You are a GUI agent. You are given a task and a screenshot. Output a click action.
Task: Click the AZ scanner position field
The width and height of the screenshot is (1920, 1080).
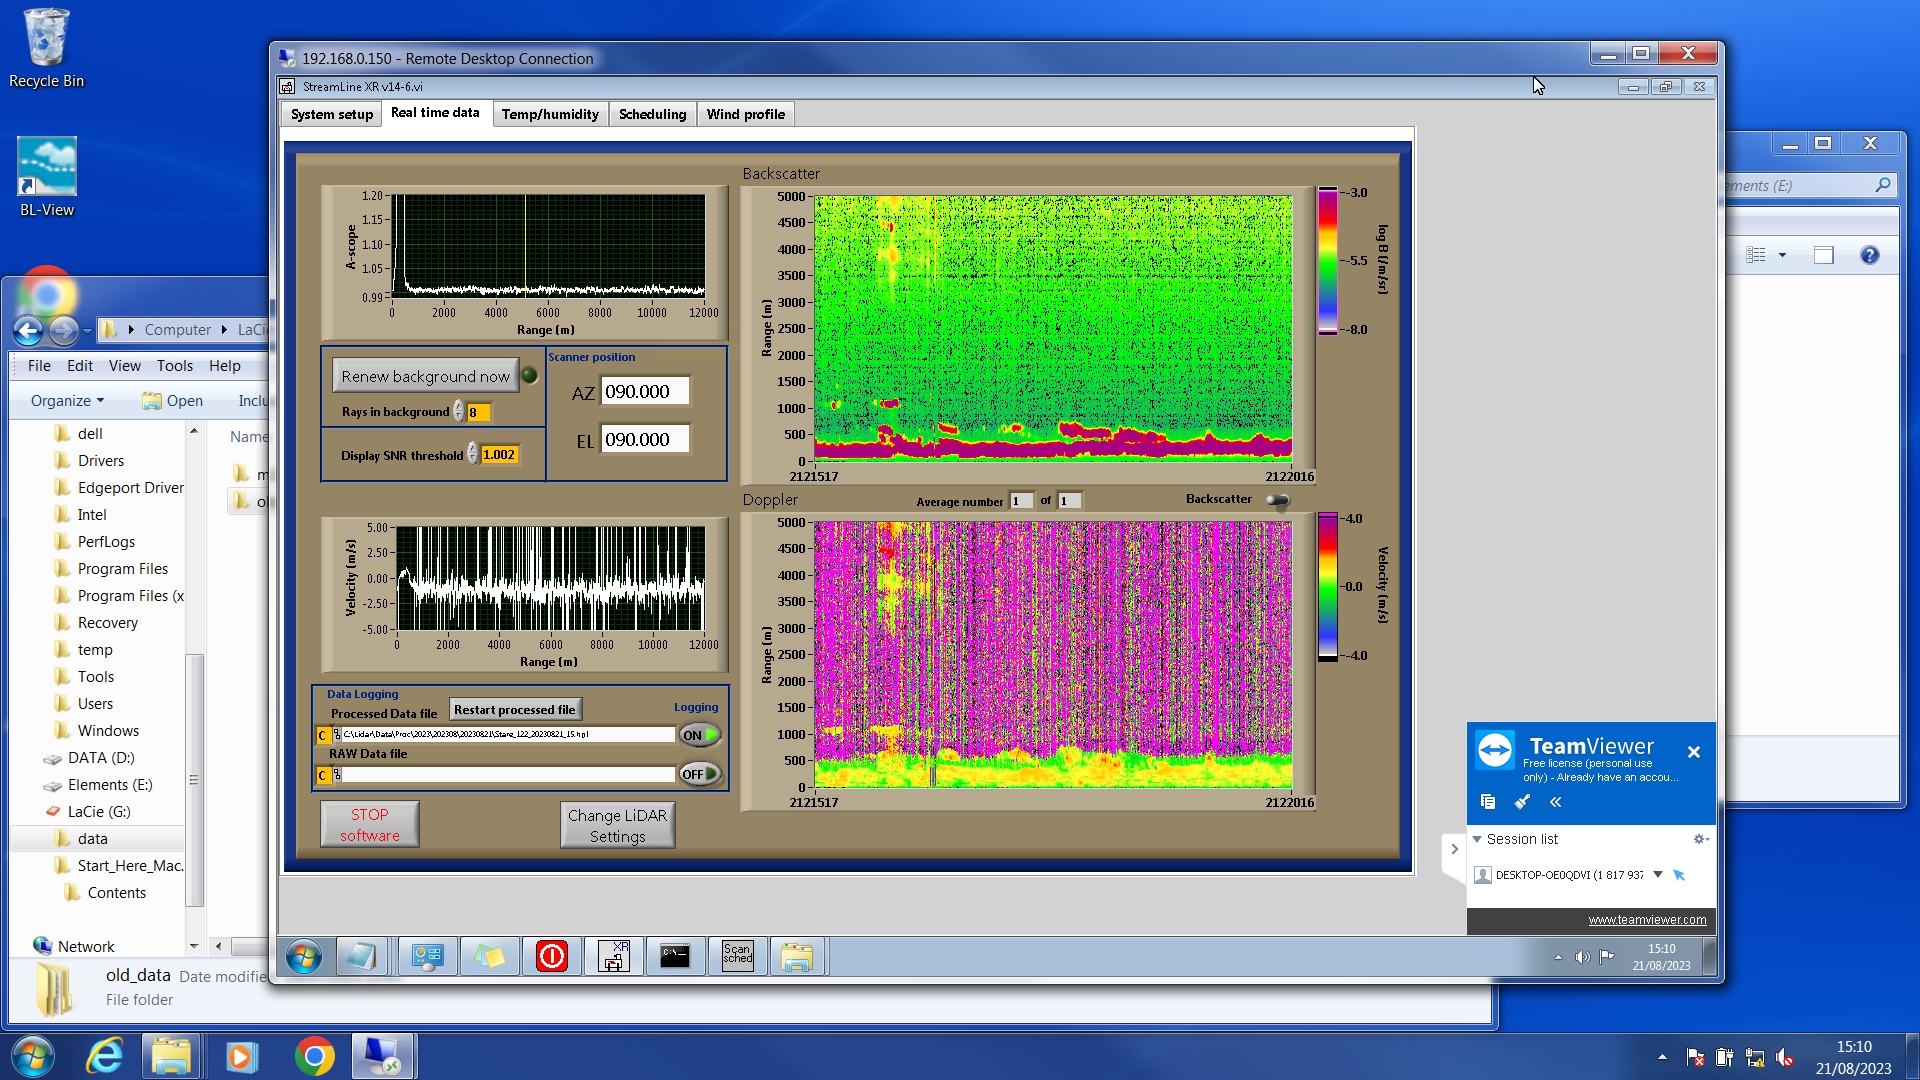pyautogui.click(x=645, y=392)
